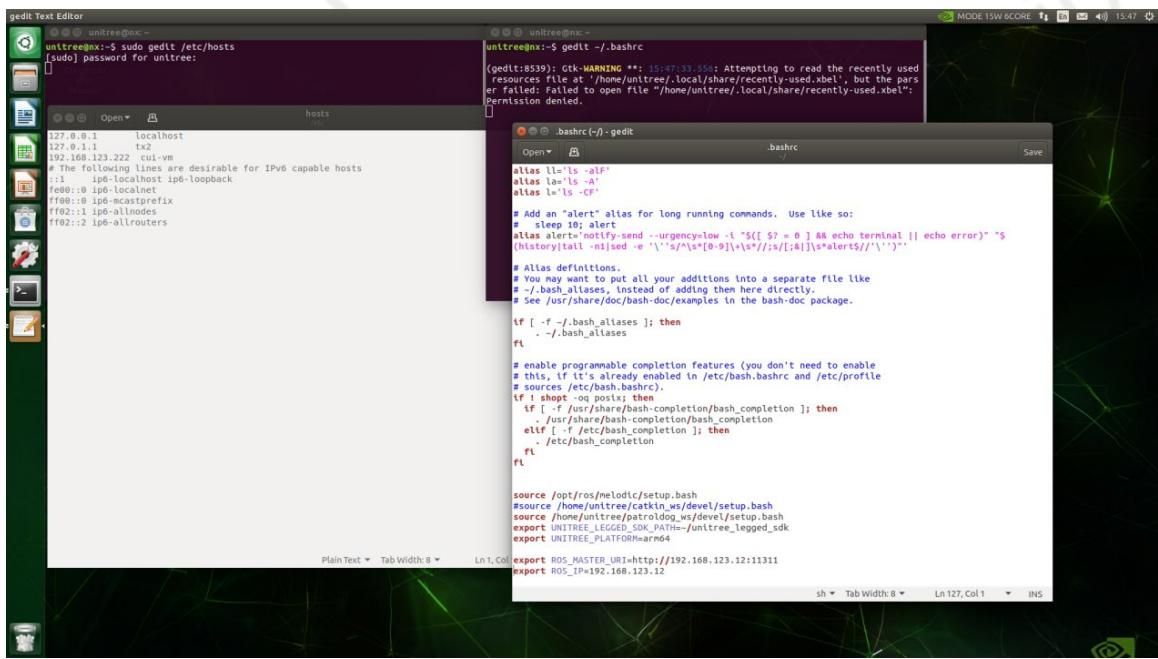Click the 'fe00::0 ip6-localnet' line
The height and width of the screenshot is (659, 1158).
point(103,190)
